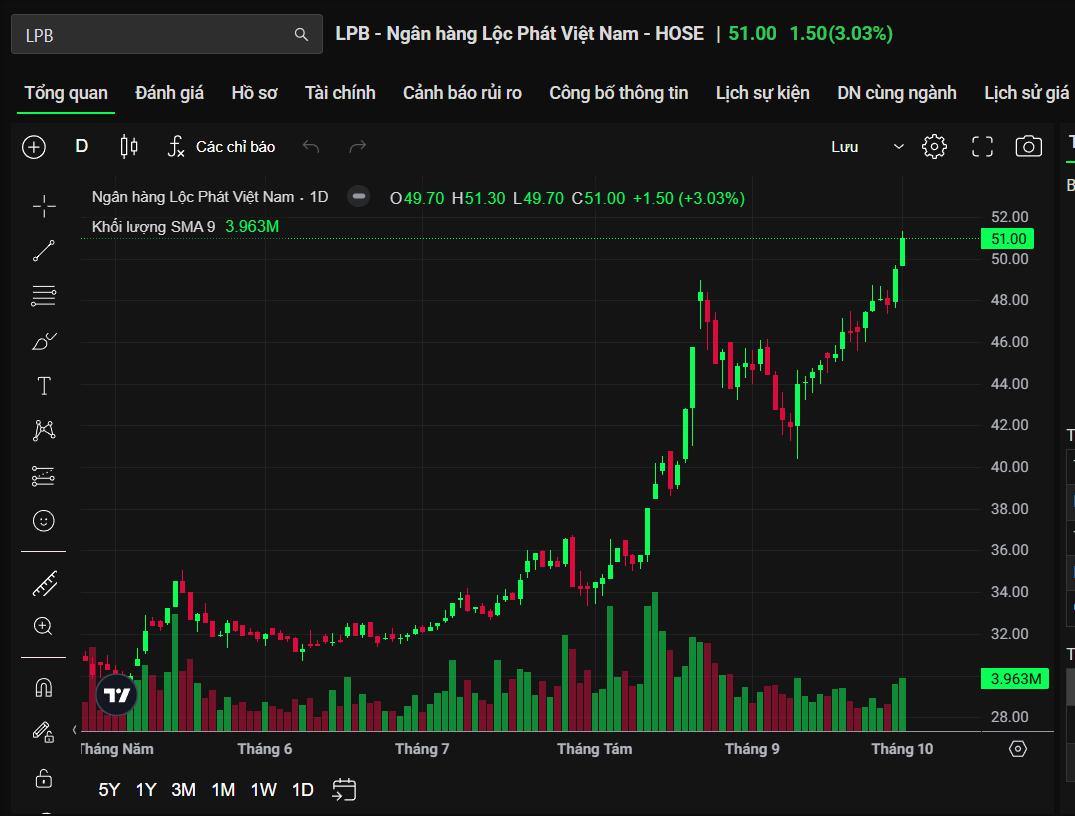The height and width of the screenshot is (816, 1075).
Task: Take a chart snapshot with camera icon
Action: tap(1028, 147)
